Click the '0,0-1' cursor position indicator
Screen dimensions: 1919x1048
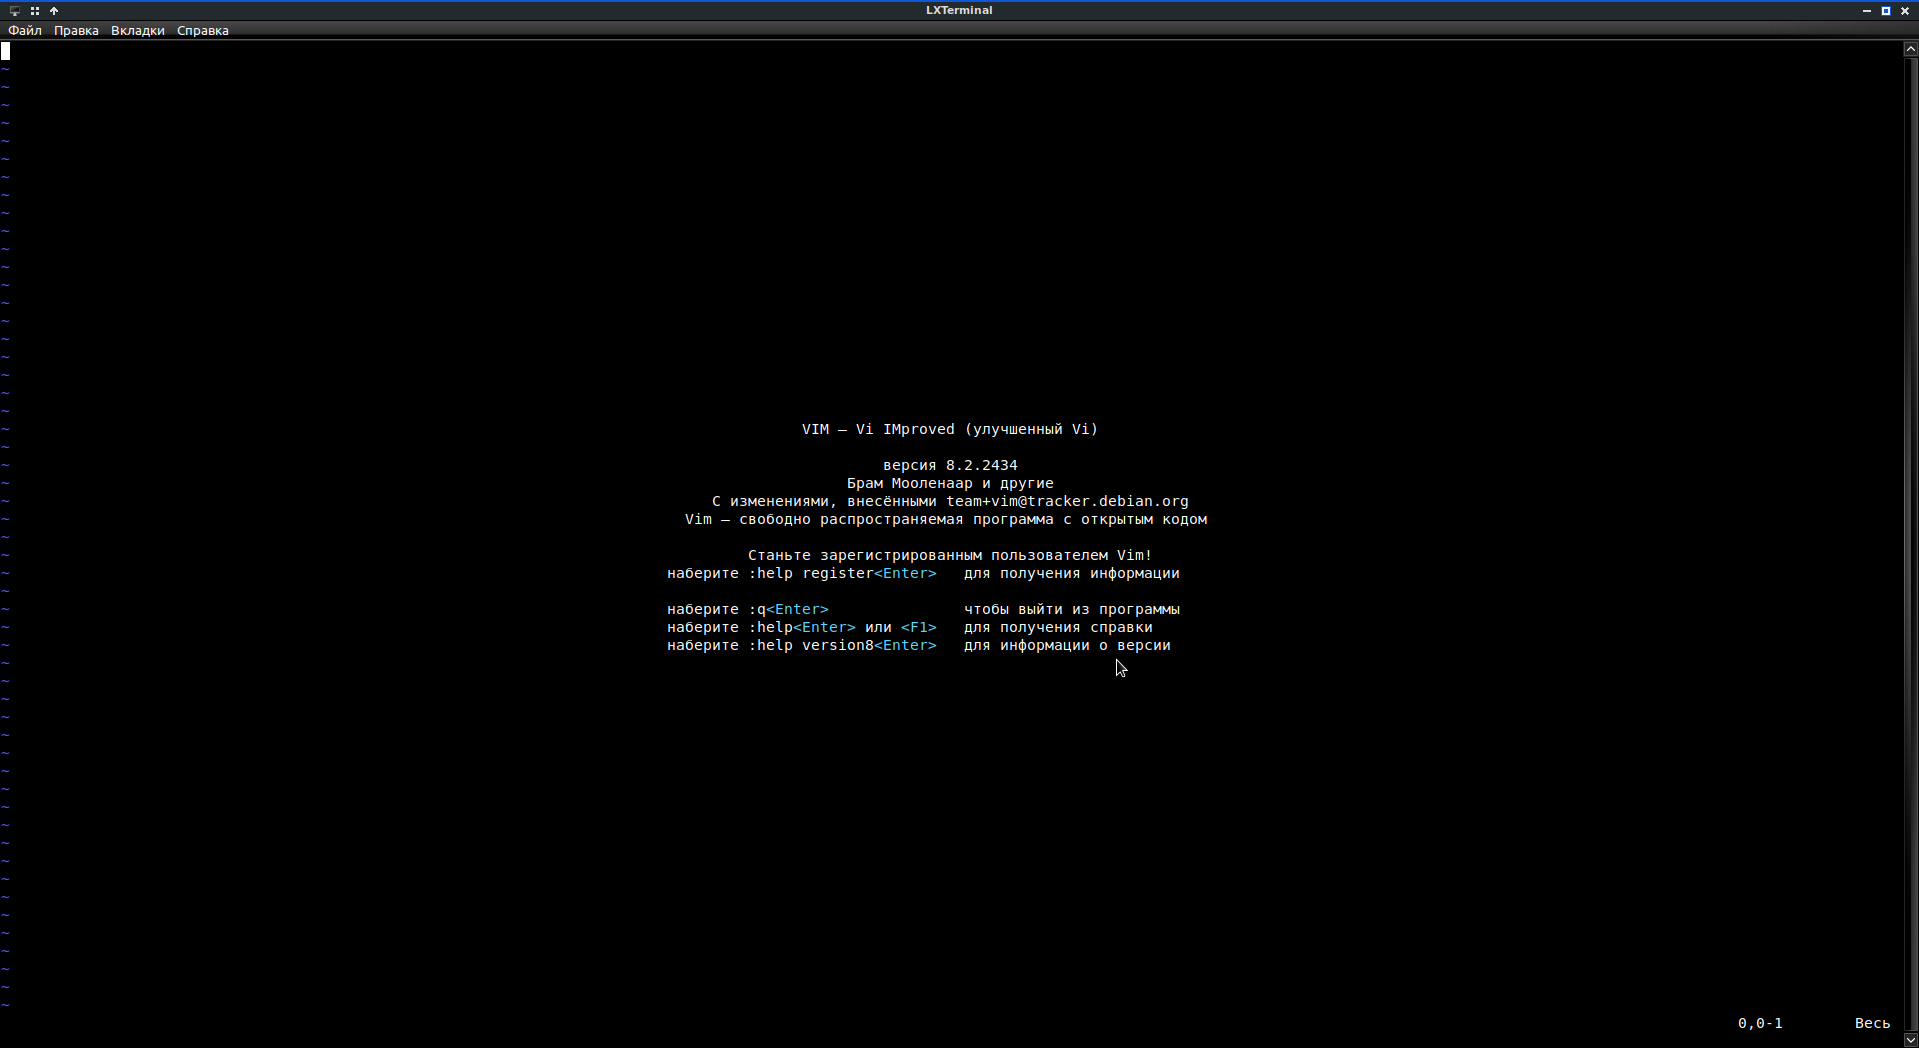[x=1760, y=1023]
